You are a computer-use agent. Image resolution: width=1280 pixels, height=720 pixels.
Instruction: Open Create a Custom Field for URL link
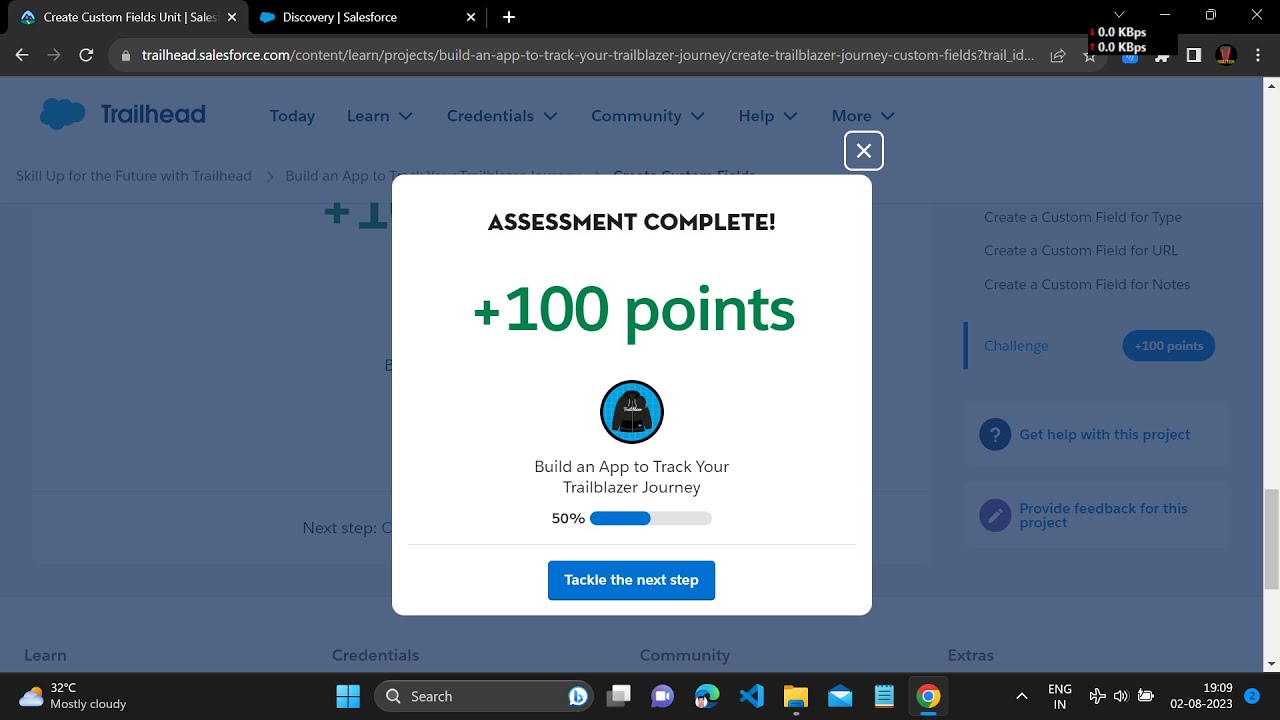(x=1081, y=251)
